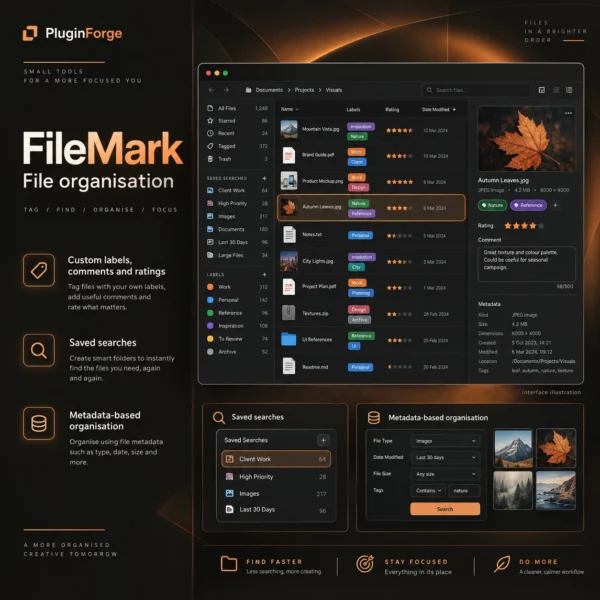Set rating to five stars in details panel
This screenshot has height=600, width=600.
[x=541, y=226]
